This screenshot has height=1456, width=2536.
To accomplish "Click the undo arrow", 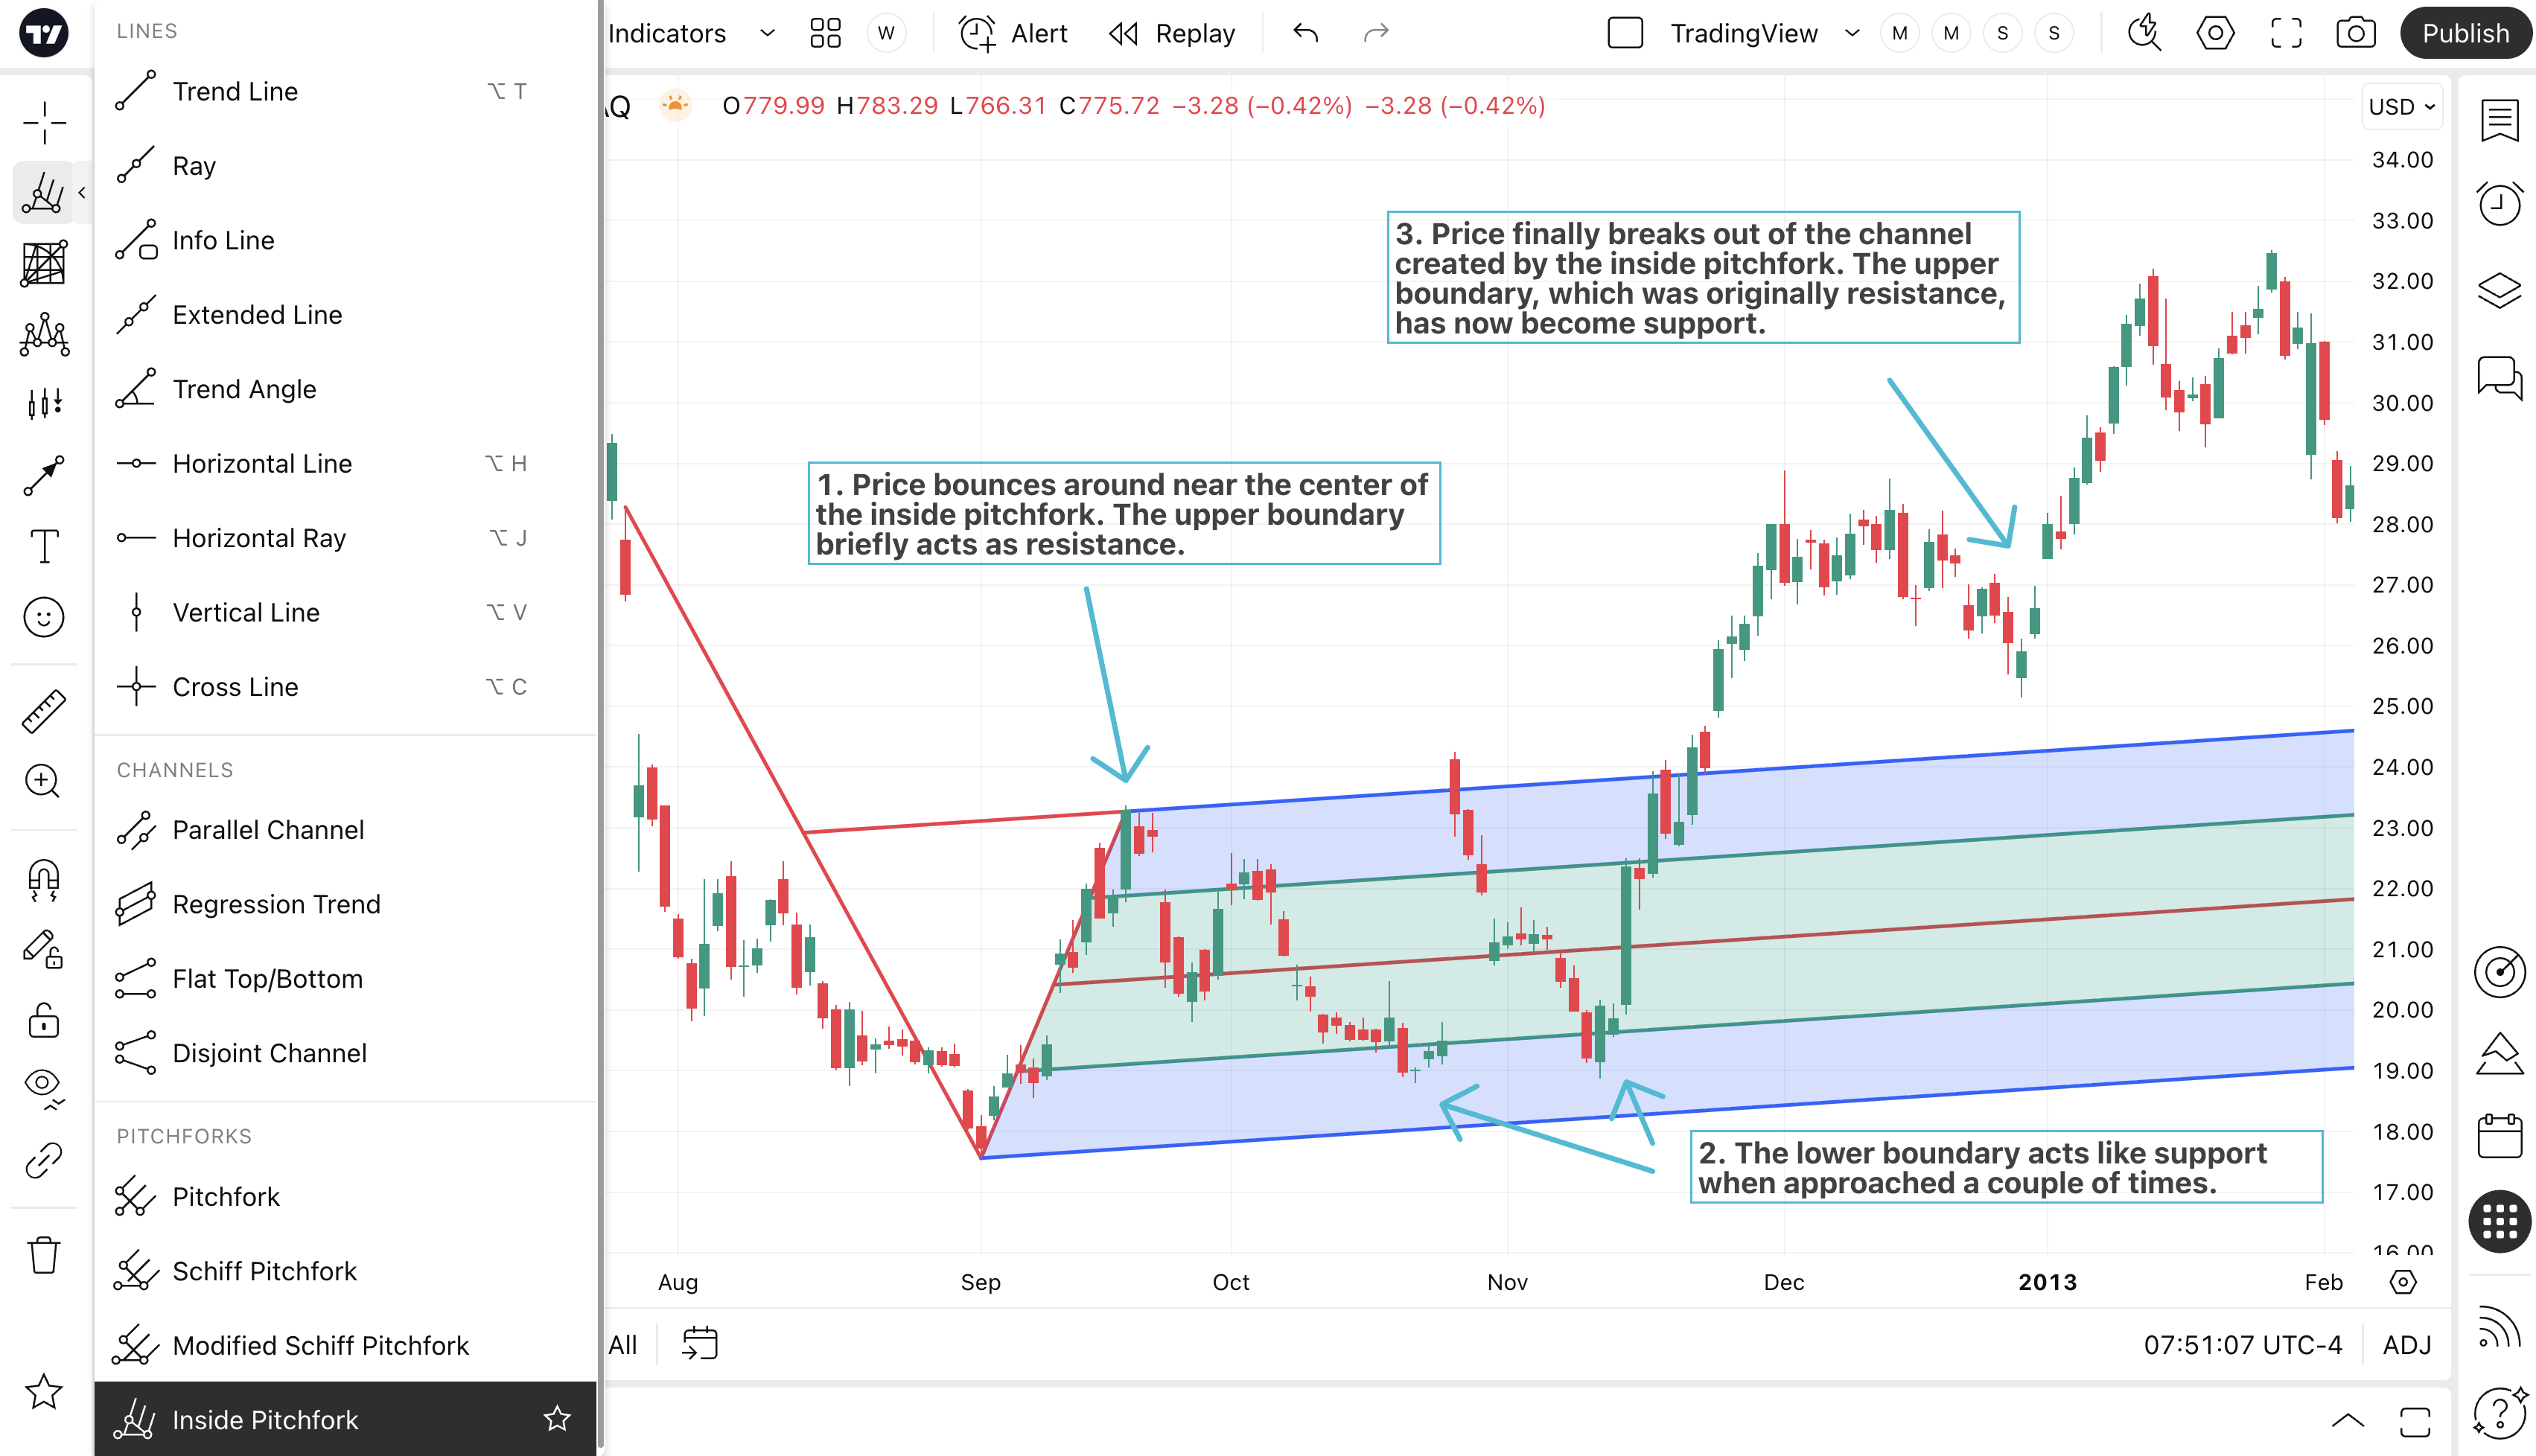I will (x=1305, y=33).
